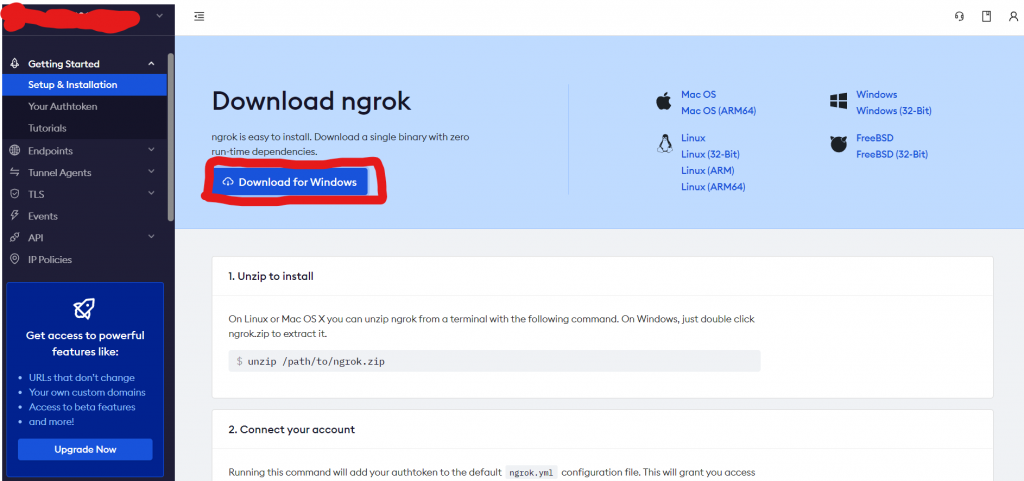The height and width of the screenshot is (481, 1024).
Task: Click the Mac OS (ARM64) download link
Action: tap(718, 111)
